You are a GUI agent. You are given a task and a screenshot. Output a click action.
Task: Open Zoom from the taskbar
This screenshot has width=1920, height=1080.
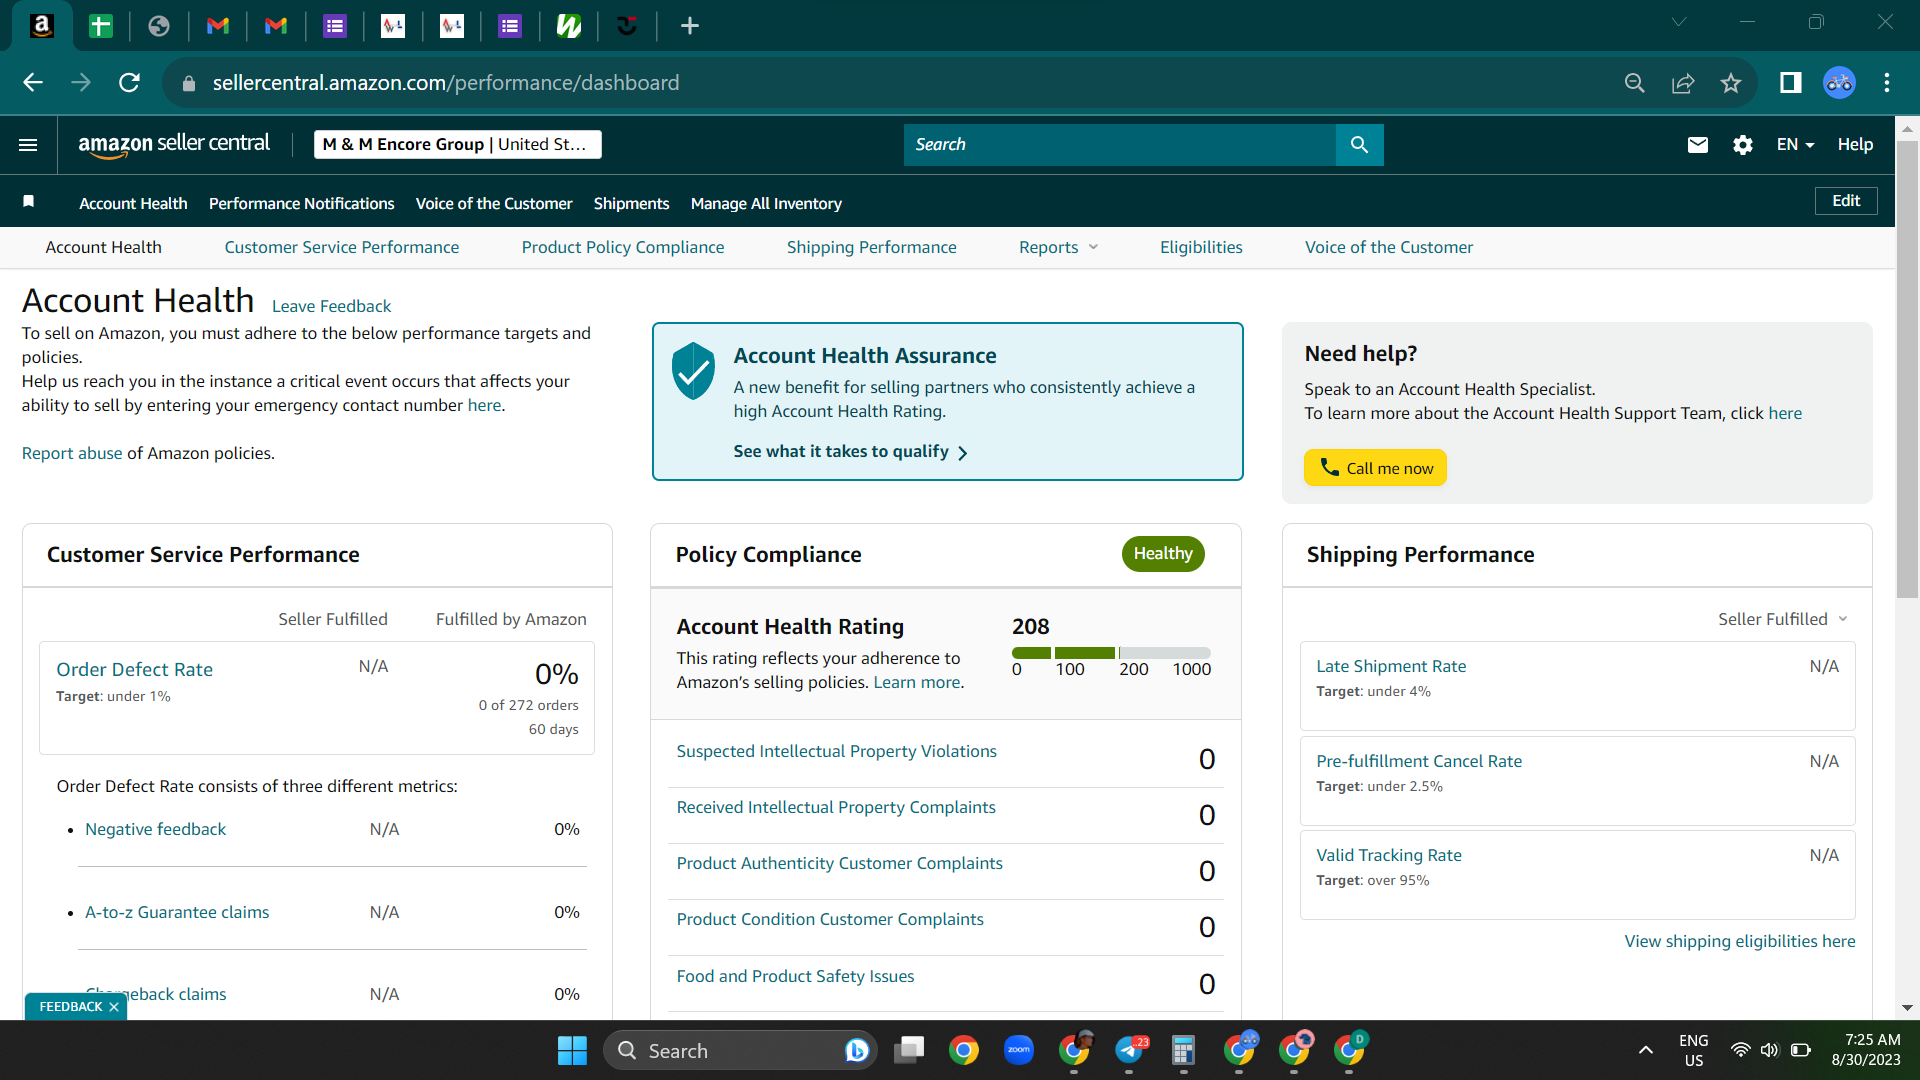1019,1050
